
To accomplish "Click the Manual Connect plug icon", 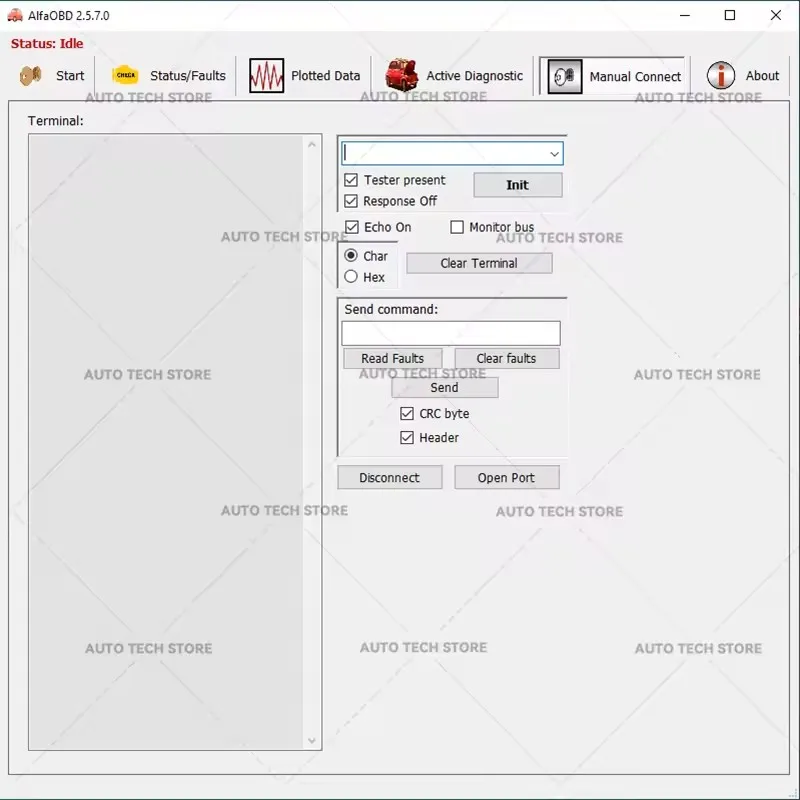I will pyautogui.click(x=564, y=76).
